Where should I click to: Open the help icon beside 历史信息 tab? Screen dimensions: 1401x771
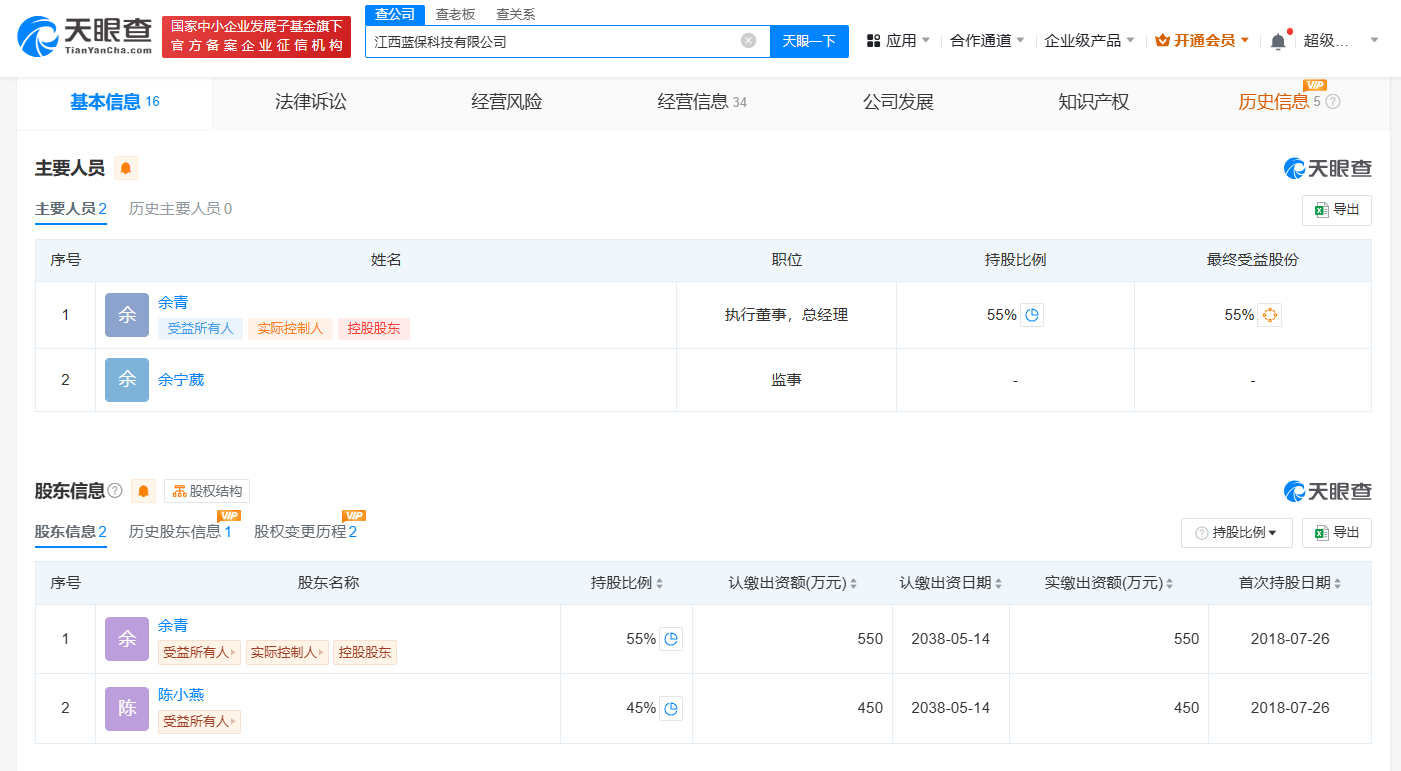click(x=1333, y=102)
